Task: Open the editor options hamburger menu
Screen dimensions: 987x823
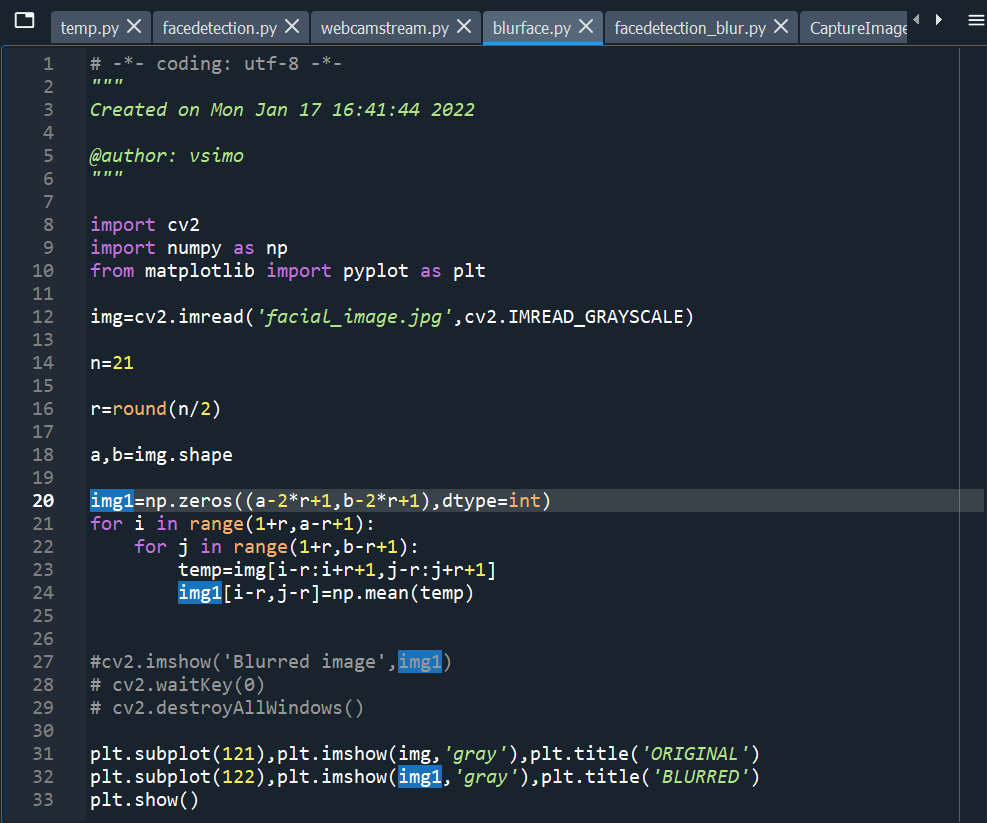Action: (x=976, y=21)
